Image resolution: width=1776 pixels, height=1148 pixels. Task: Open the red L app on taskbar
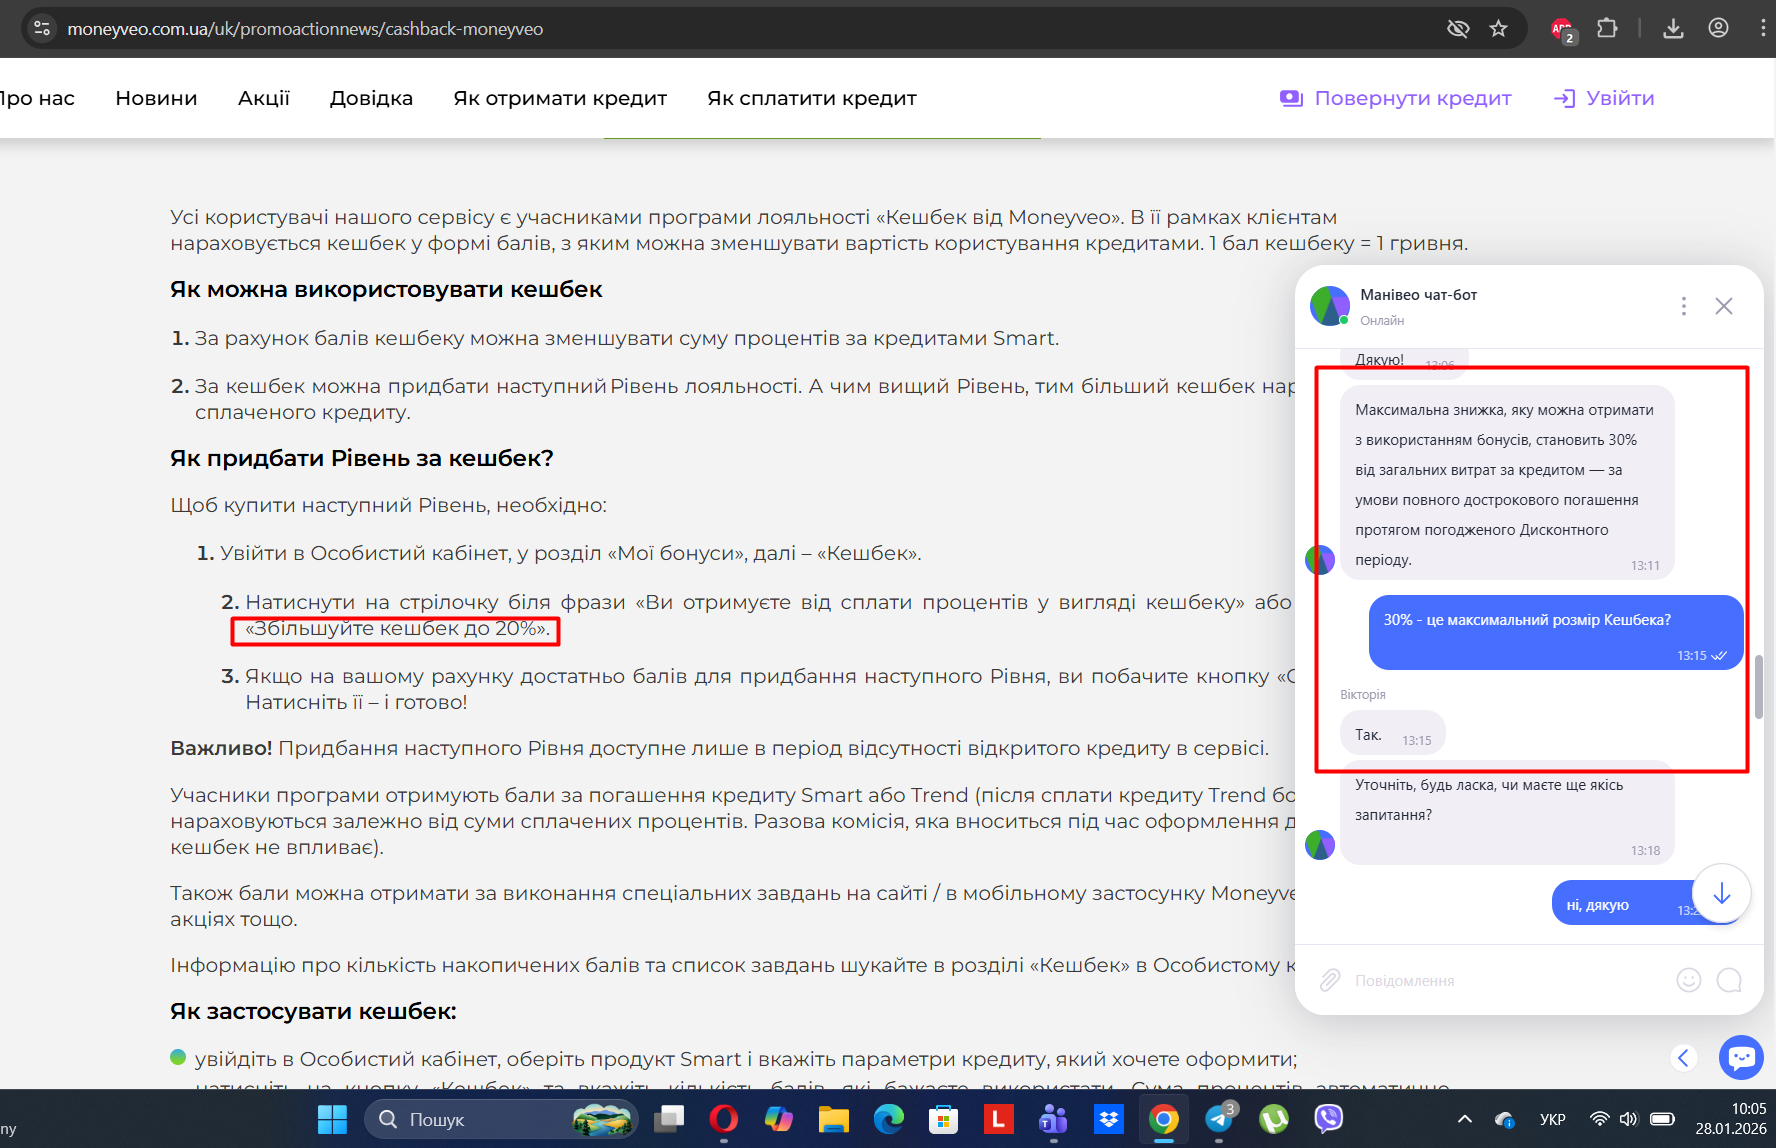pyautogui.click(x=998, y=1119)
